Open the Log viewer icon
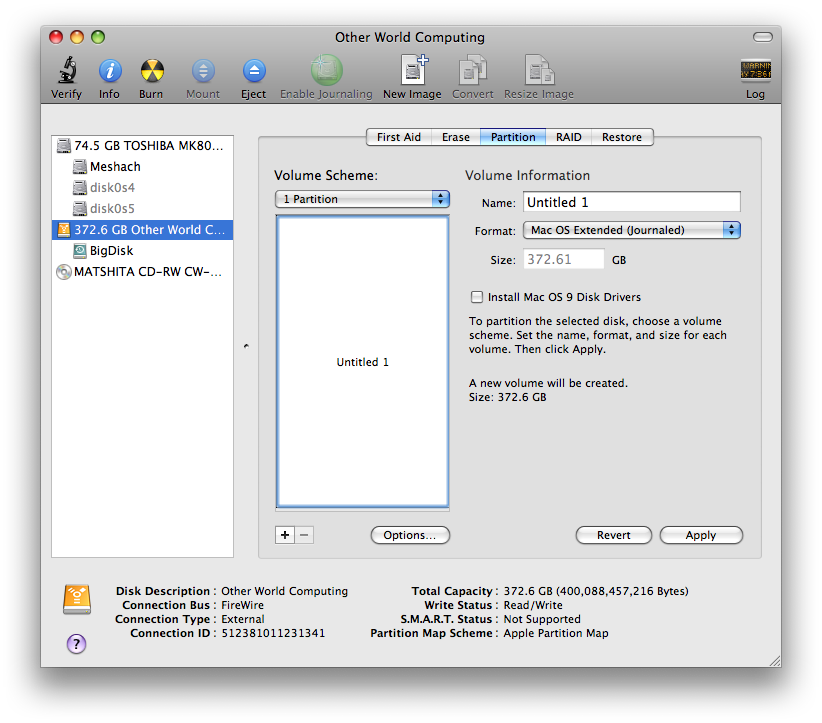Screen dimensions: 822x723 click(755, 70)
